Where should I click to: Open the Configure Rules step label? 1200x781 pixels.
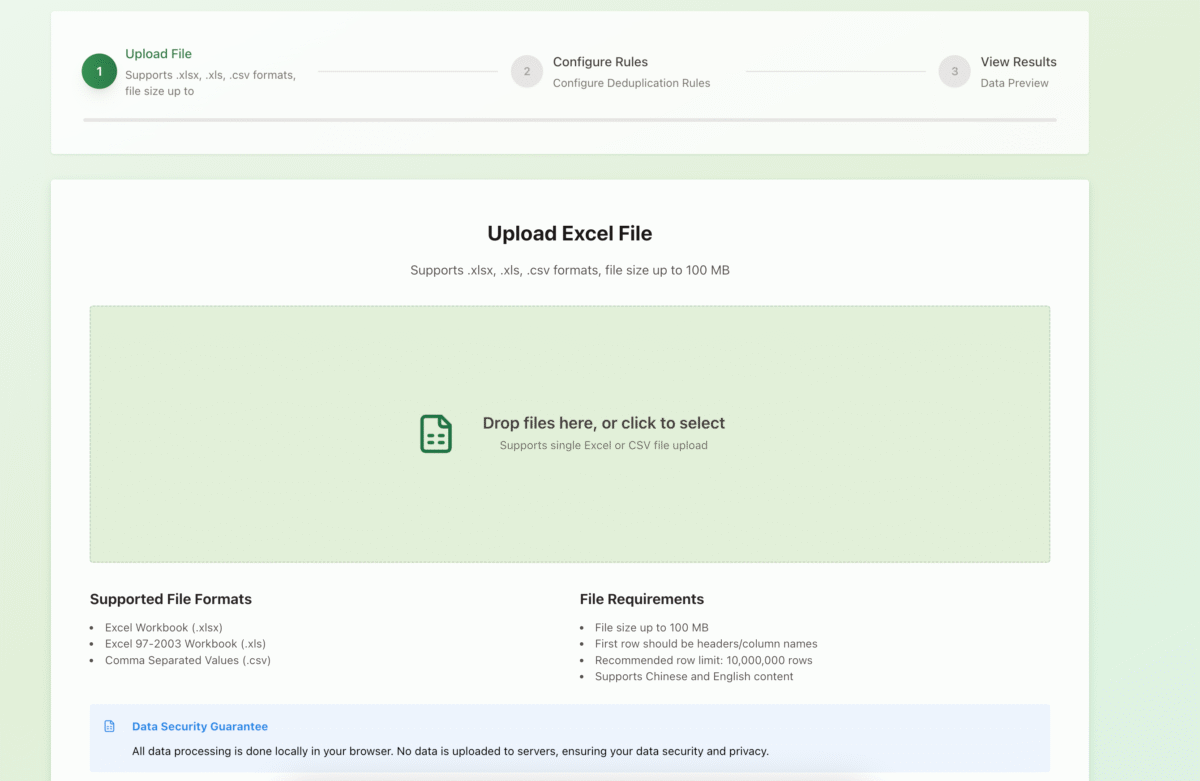pyautogui.click(x=600, y=62)
